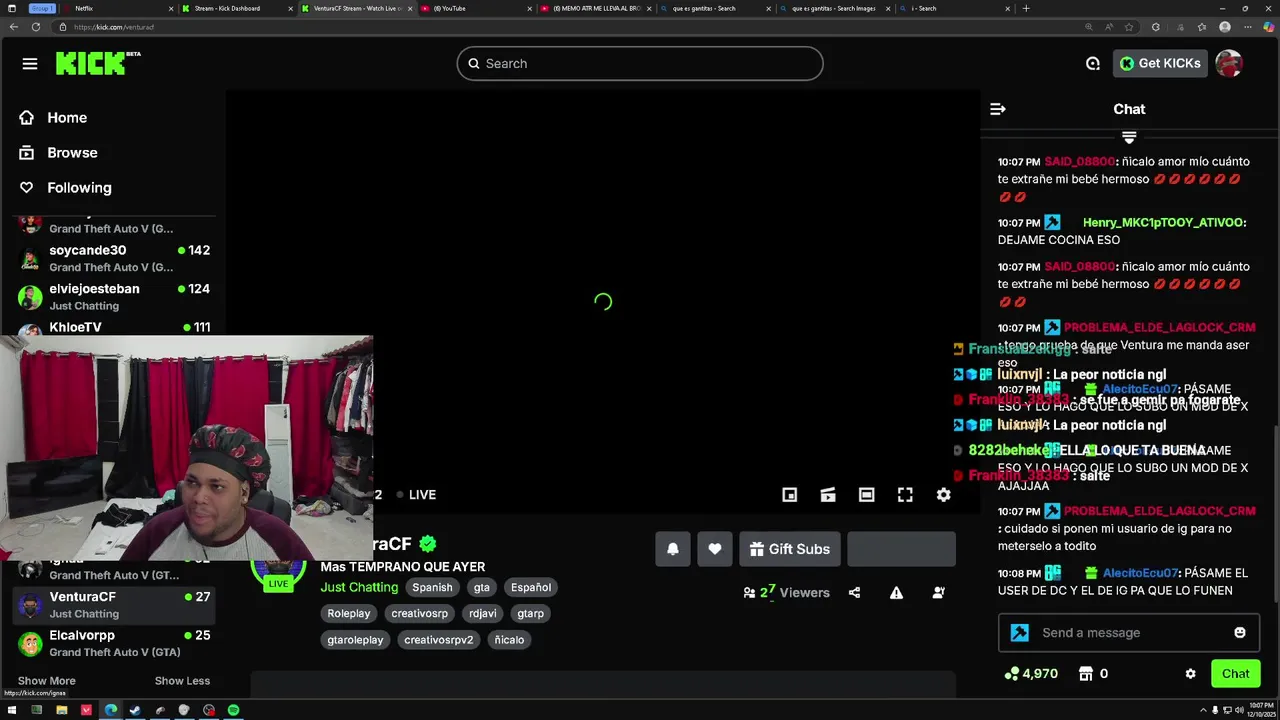Switch to the YouTube browser tab
The height and width of the screenshot is (720, 1280).
click(476, 8)
